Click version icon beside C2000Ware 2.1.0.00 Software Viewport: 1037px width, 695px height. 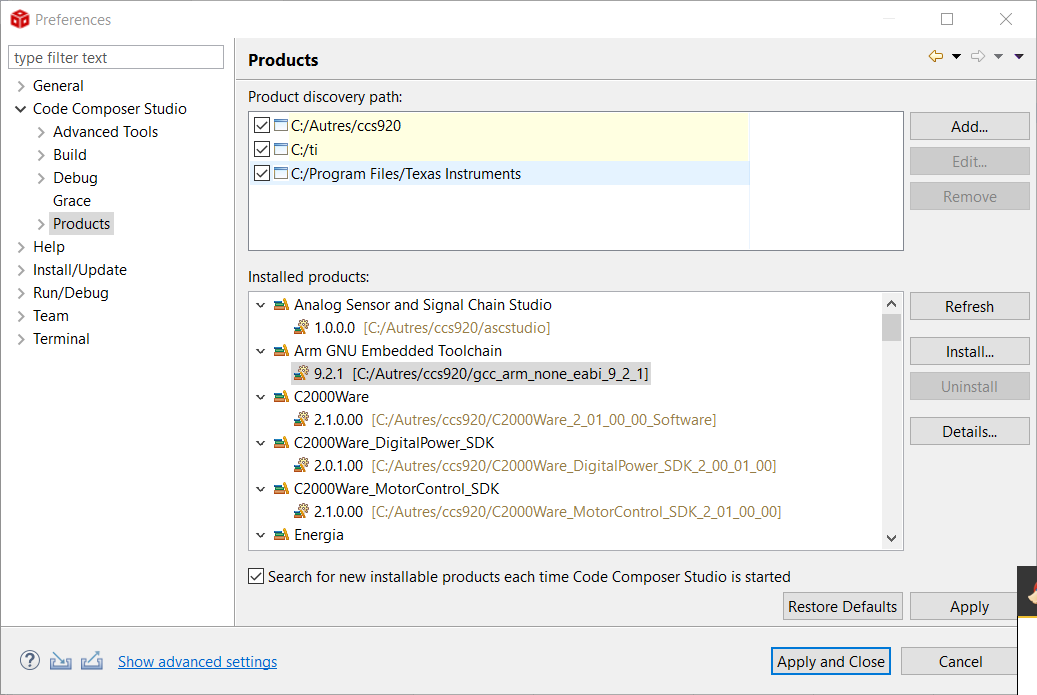point(302,419)
